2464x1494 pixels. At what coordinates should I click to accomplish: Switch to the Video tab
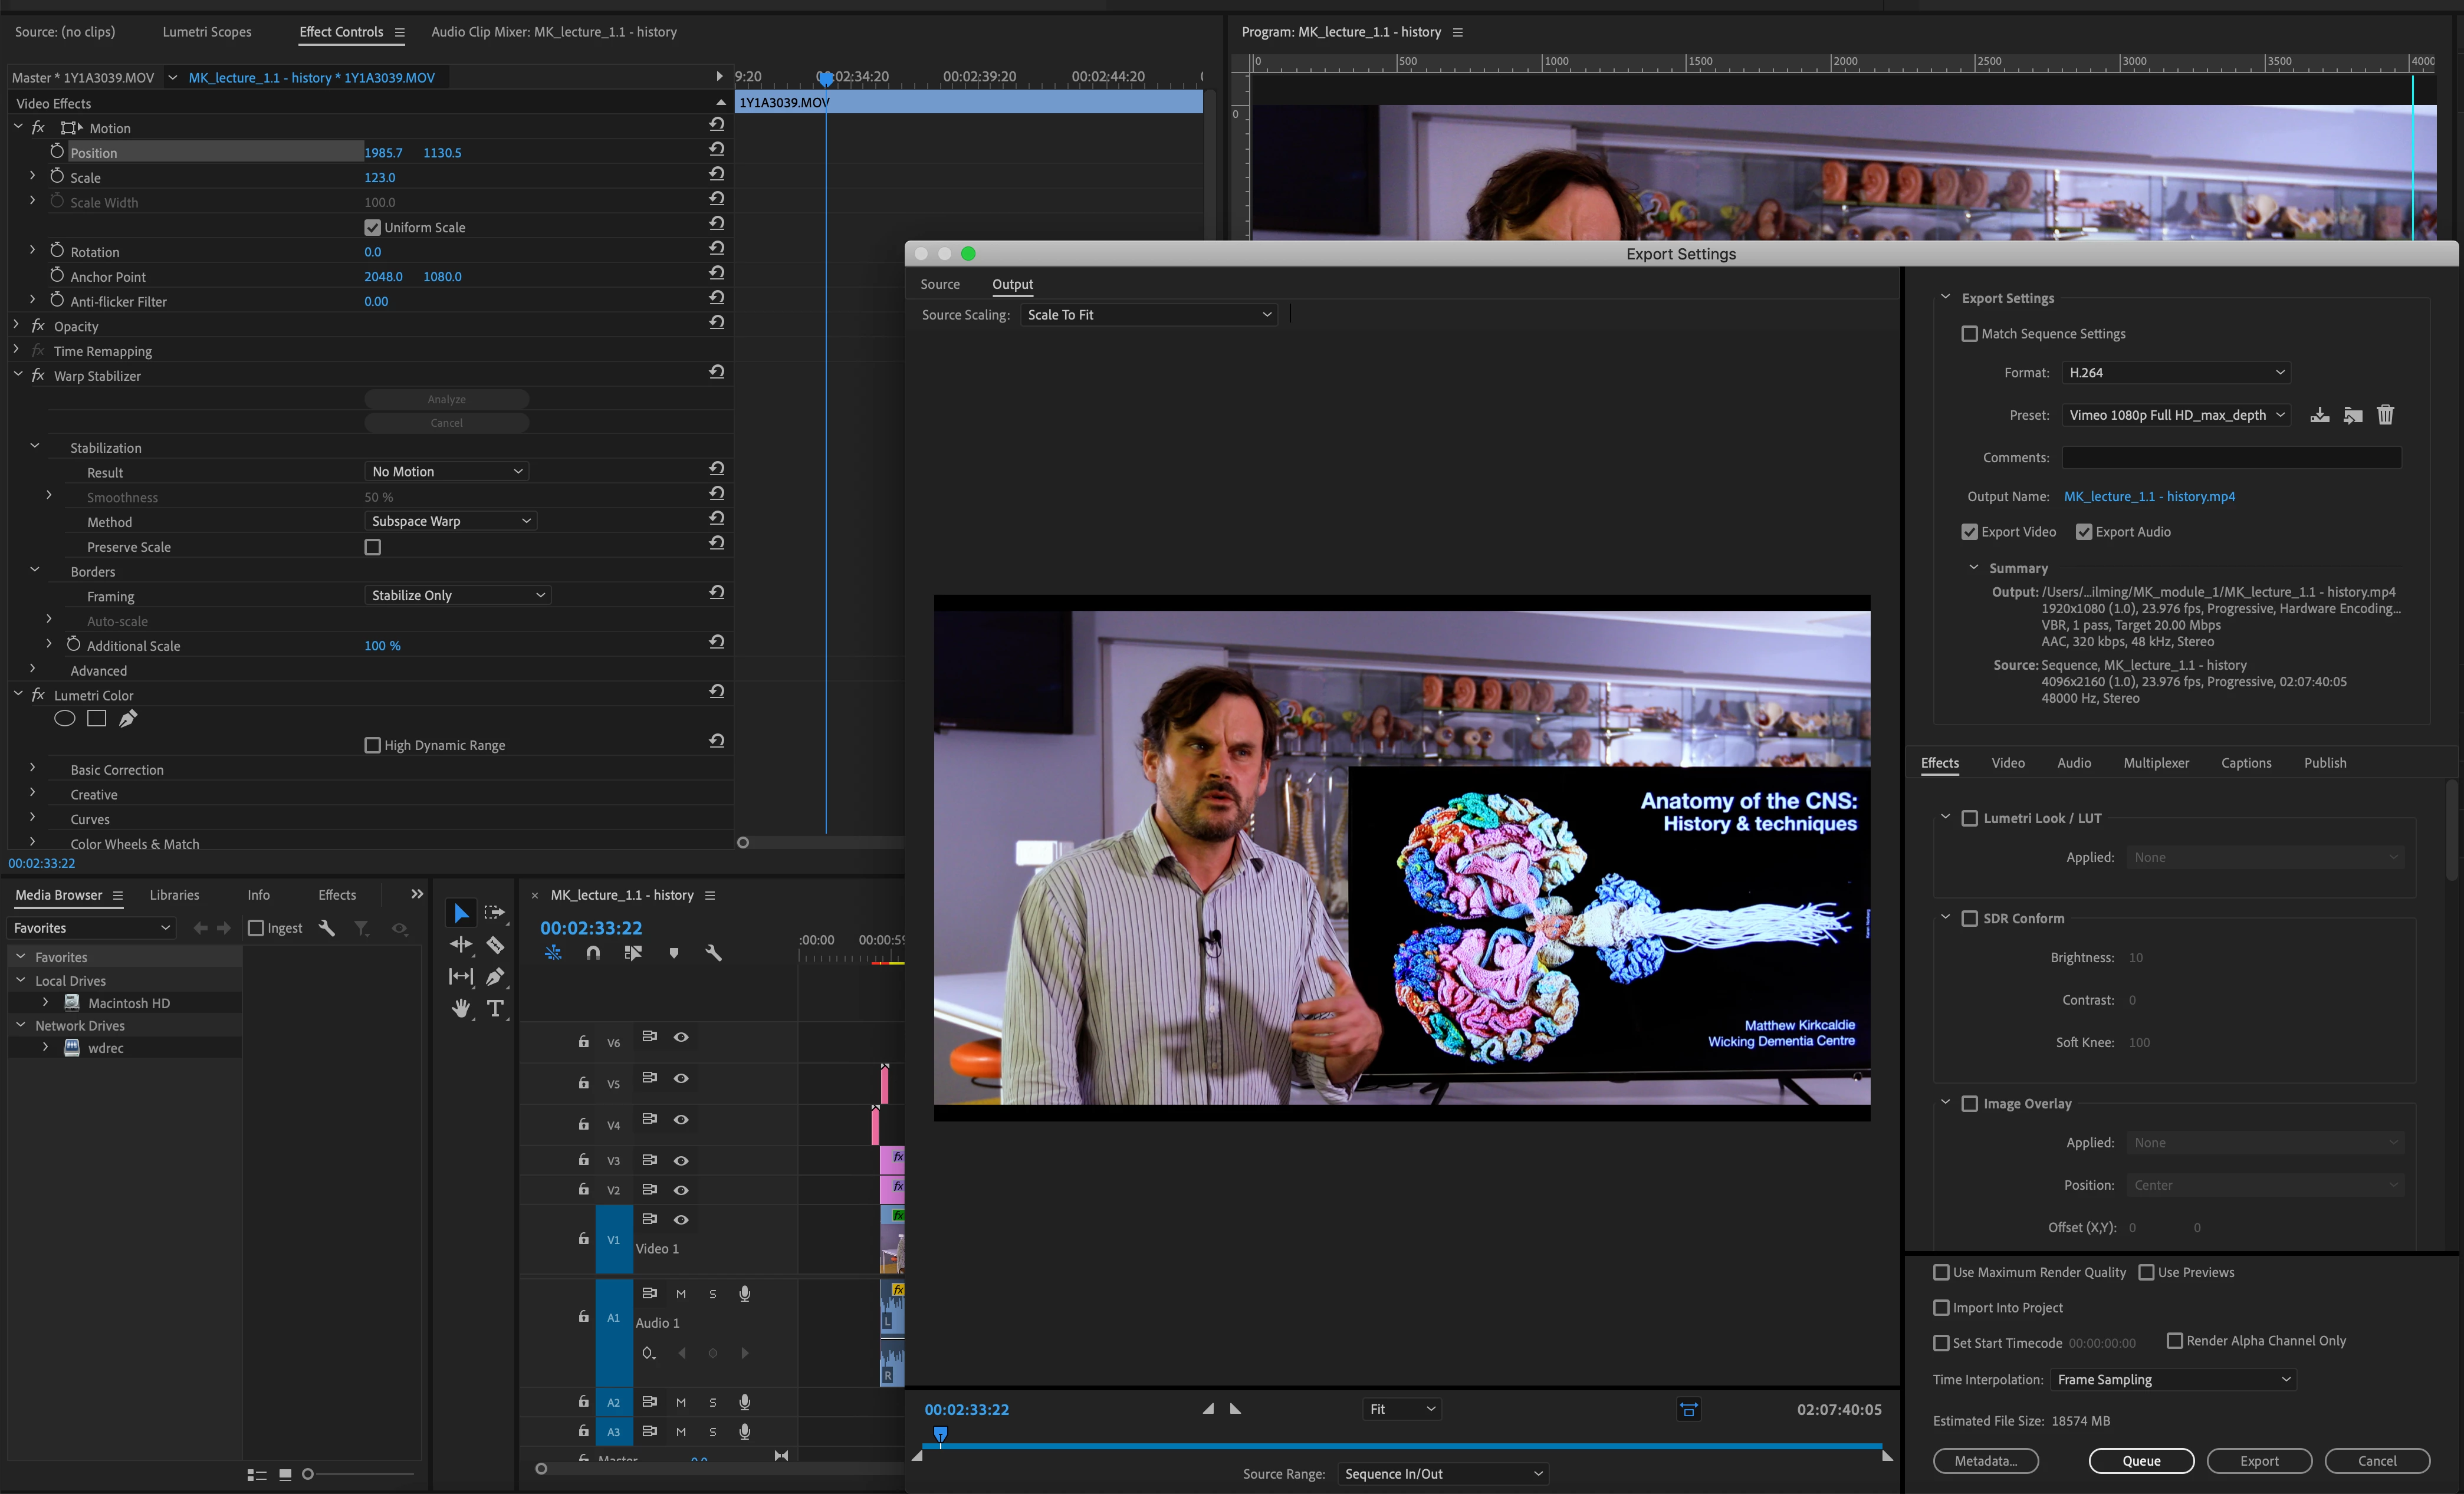tap(2007, 763)
